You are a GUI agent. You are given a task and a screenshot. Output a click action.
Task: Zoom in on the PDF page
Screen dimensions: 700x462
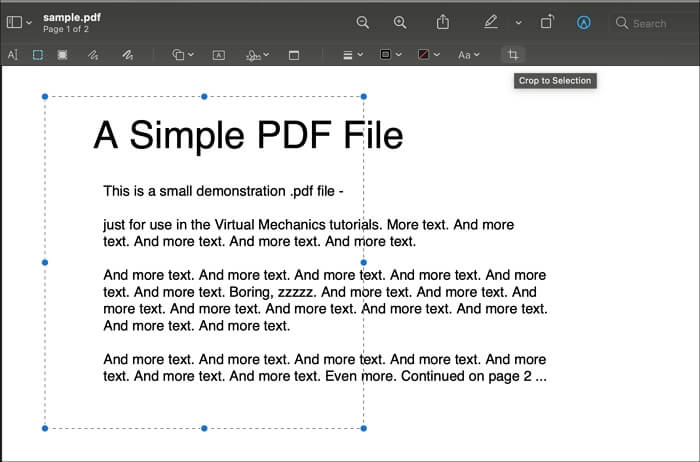pyautogui.click(x=400, y=22)
